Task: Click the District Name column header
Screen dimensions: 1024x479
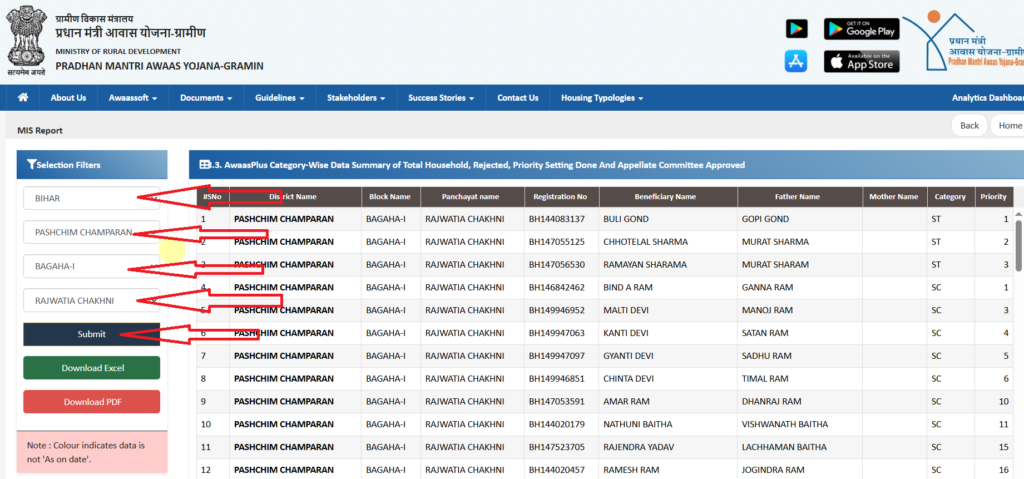Action: [x=293, y=197]
